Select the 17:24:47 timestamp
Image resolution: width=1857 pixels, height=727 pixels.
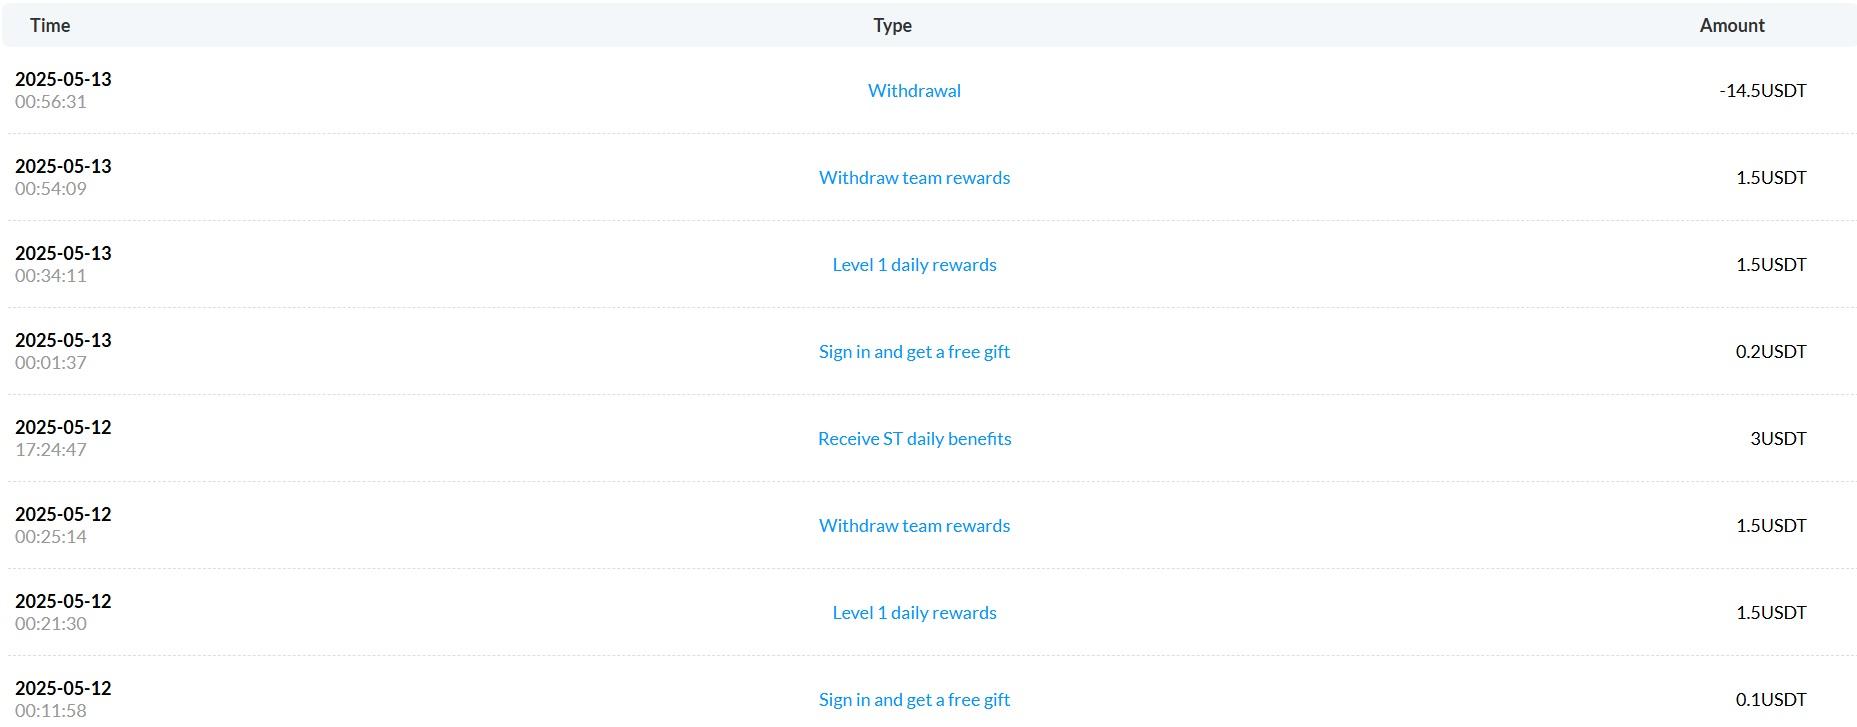(x=51, y=449)
